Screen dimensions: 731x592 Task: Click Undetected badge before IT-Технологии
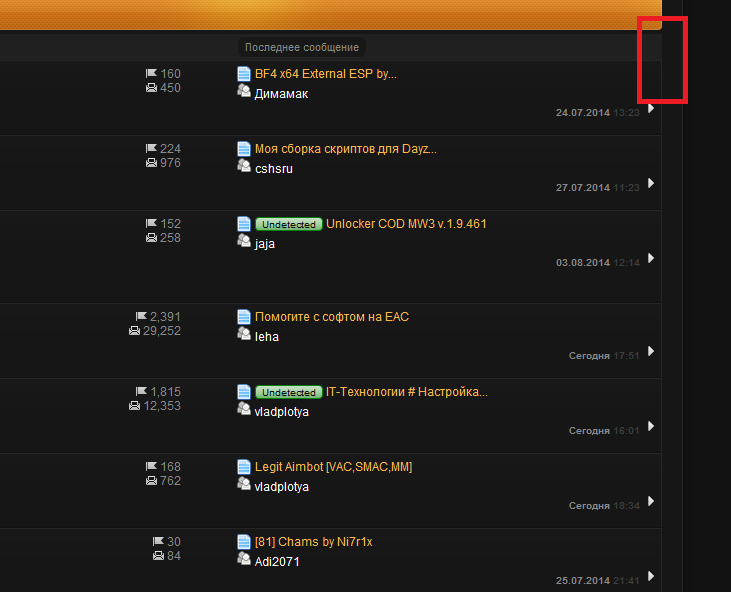289,392
